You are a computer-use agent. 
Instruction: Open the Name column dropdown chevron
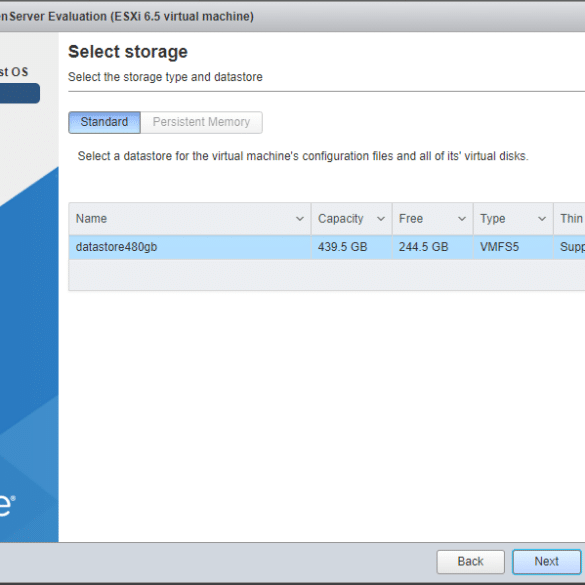click(x=299, y=219)
